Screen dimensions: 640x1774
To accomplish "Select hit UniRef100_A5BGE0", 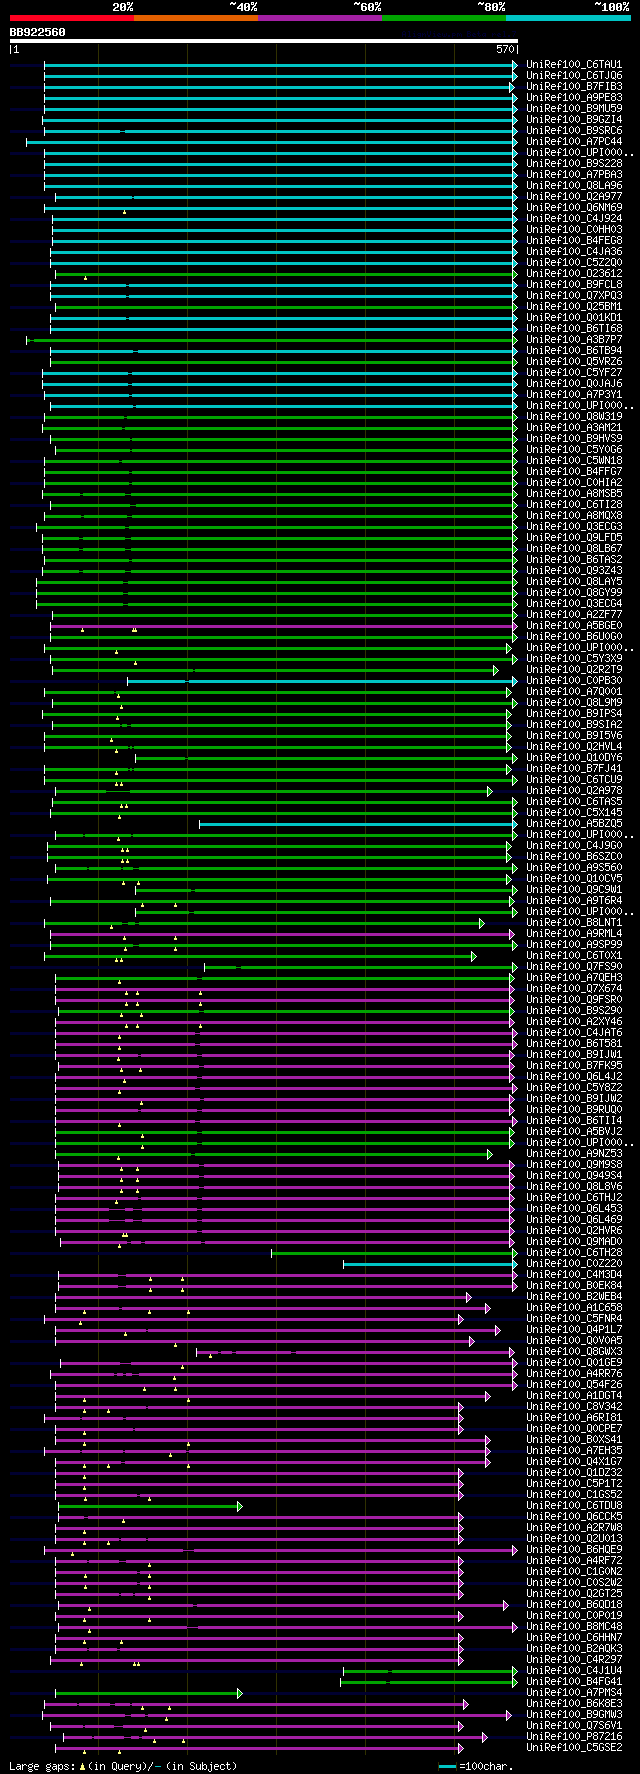I will click(x=574, y=626).
